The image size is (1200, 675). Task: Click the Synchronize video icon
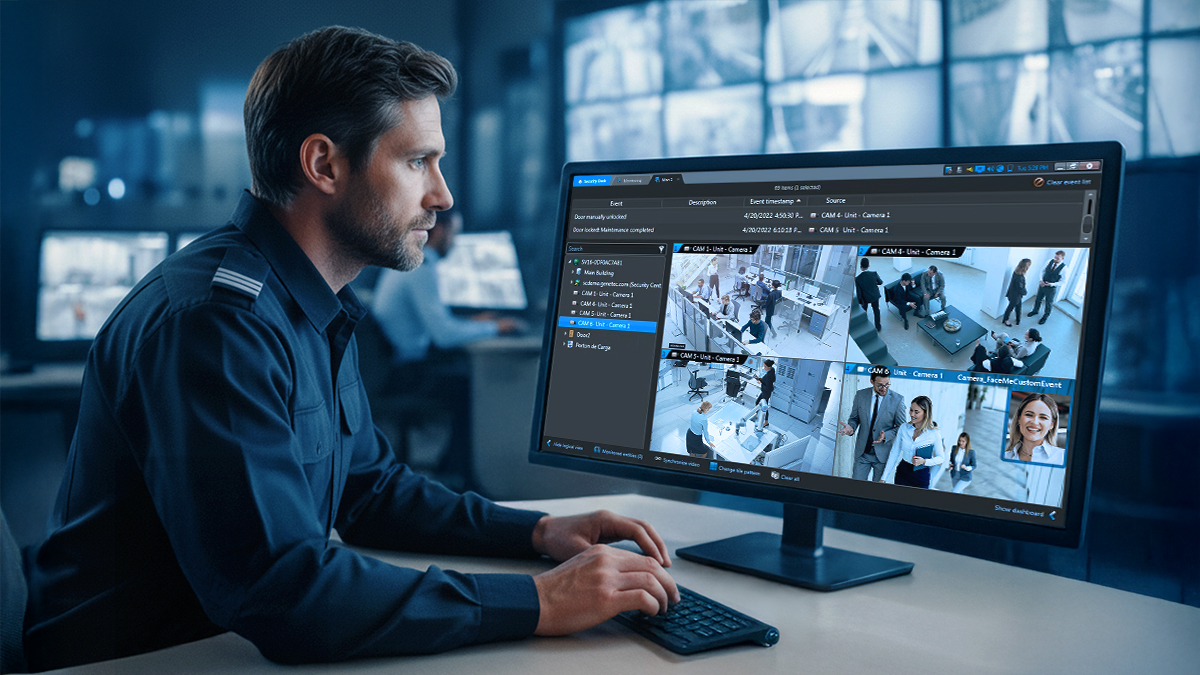(657, 459)
